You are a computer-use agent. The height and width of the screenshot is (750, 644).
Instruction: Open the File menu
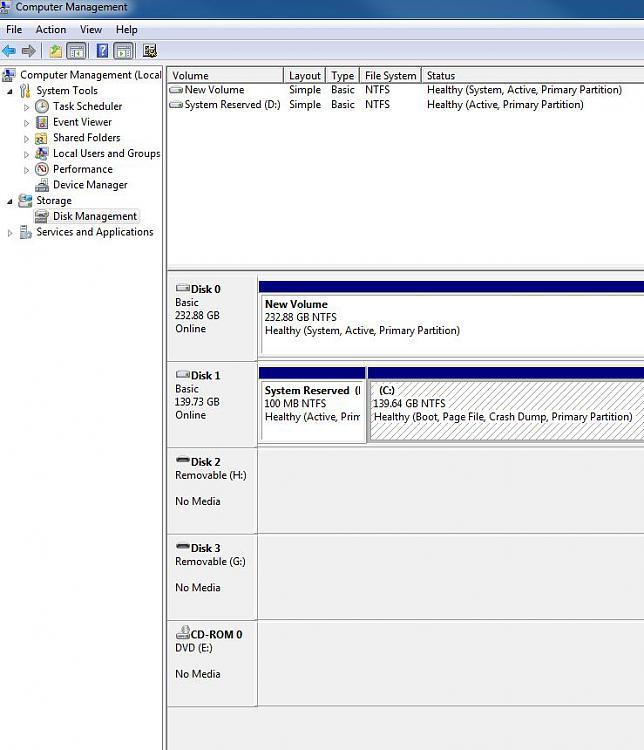click(14, 30)
